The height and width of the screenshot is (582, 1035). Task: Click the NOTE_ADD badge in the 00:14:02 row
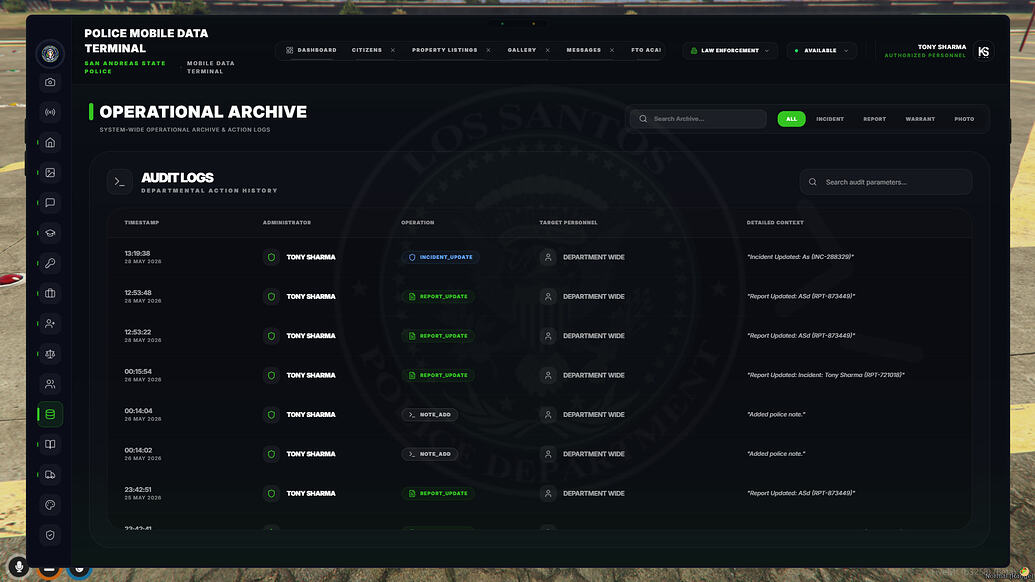coord(430,454)
